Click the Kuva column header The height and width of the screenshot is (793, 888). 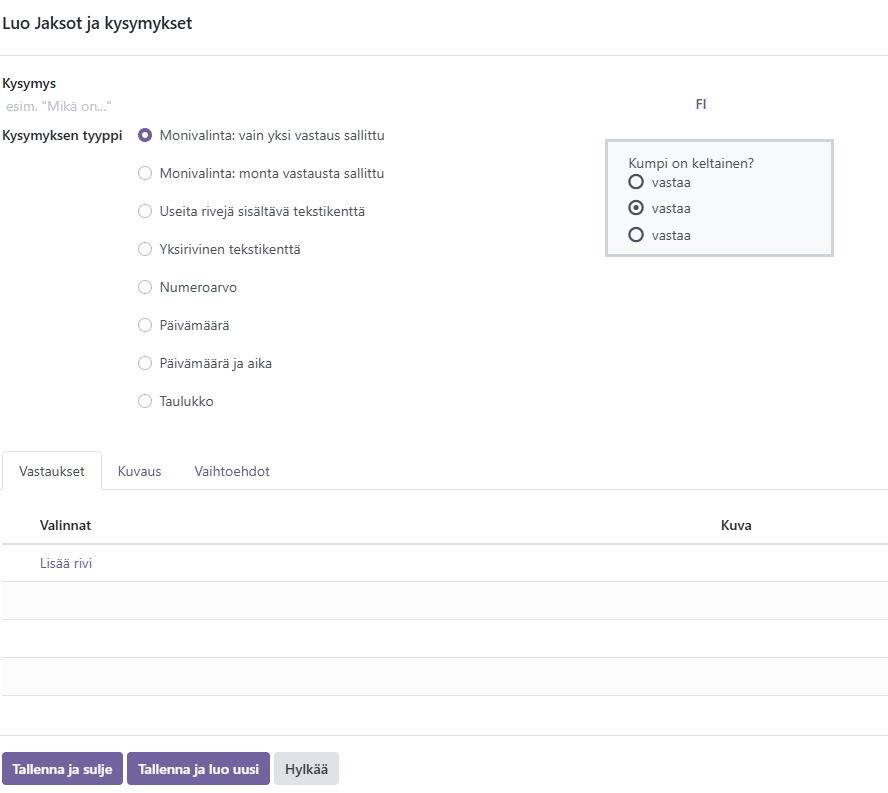click(x=736, y=525)
